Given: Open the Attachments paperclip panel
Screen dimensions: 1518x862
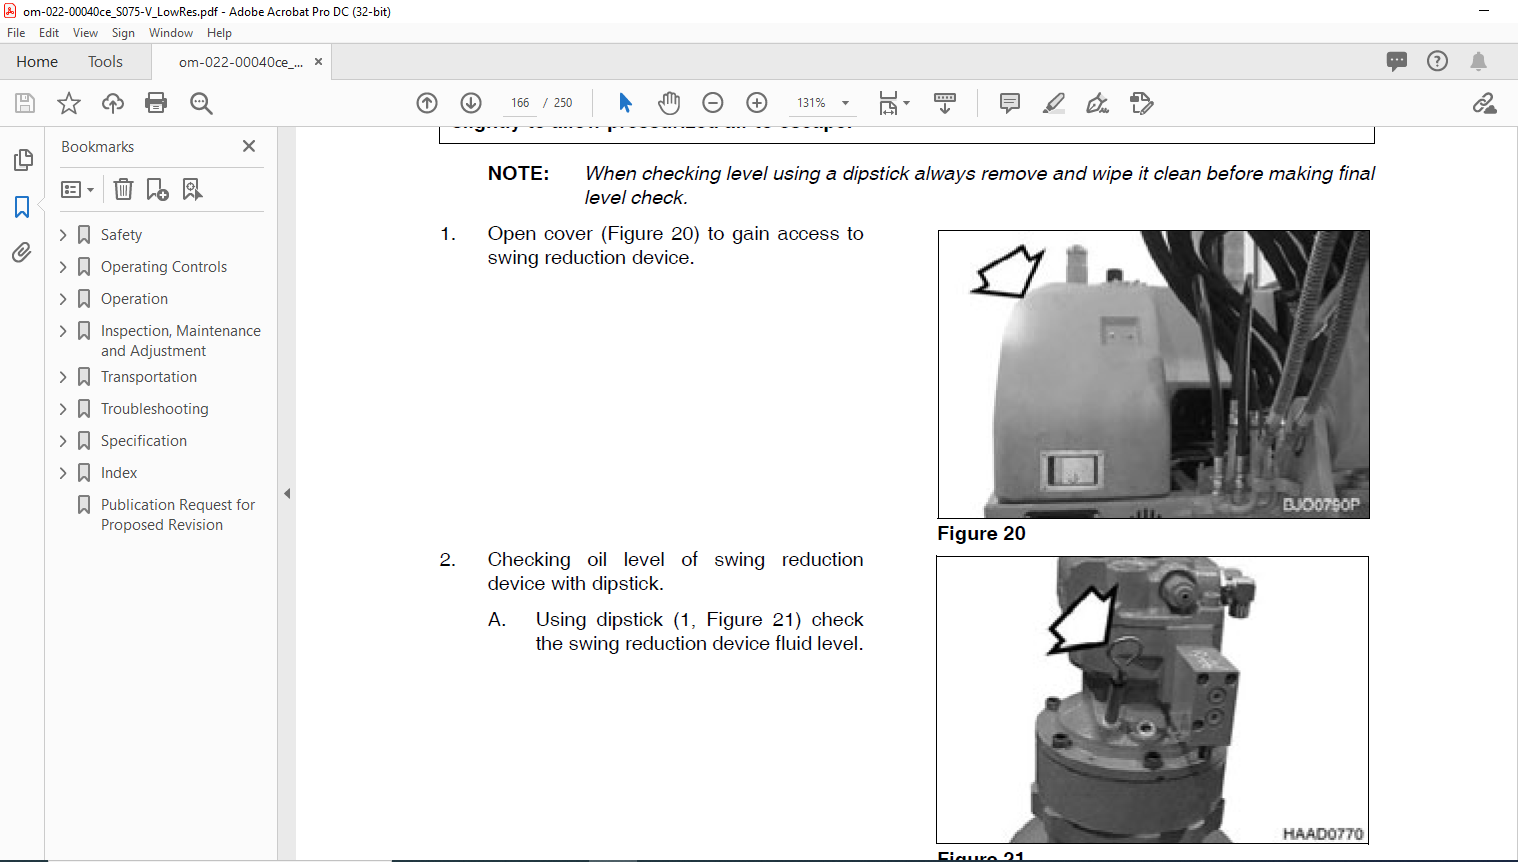Looking at the screenshot, I should (x=22, y=252).
